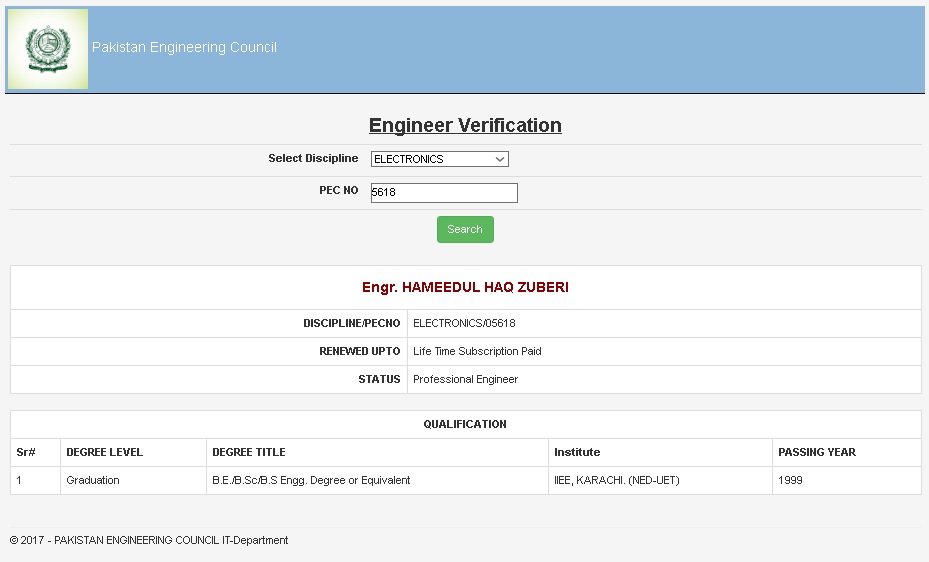Select the engineer name Hameedul Haq Zuberi

465,287
